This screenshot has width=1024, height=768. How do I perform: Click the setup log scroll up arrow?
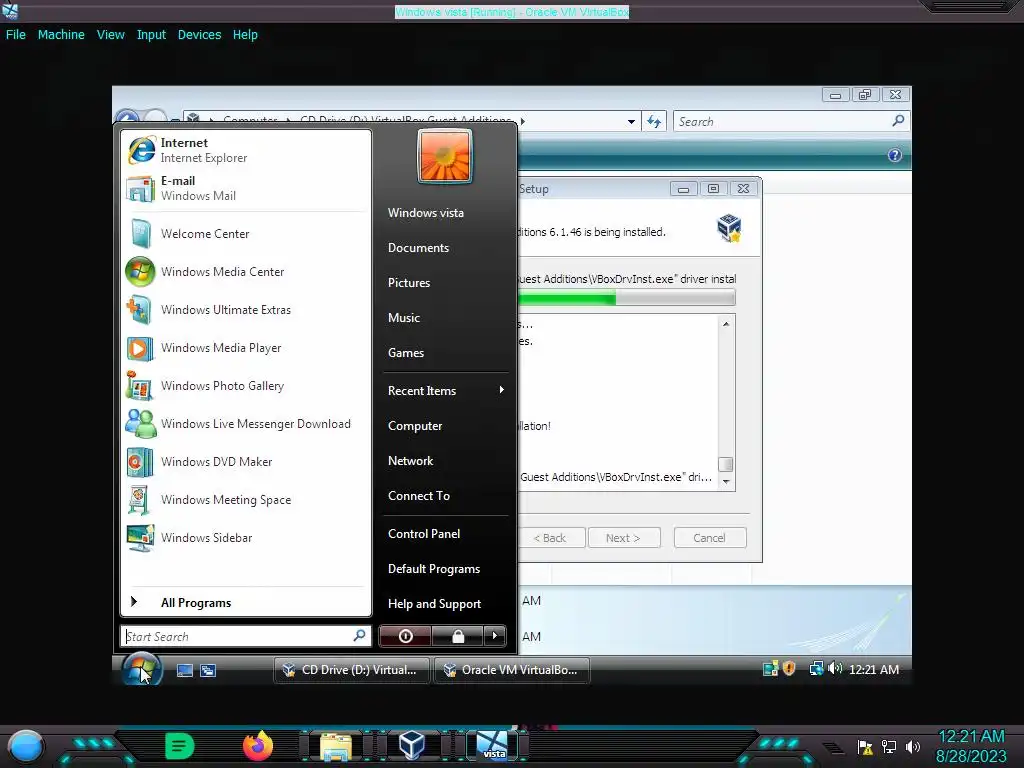tap(726, 324)
